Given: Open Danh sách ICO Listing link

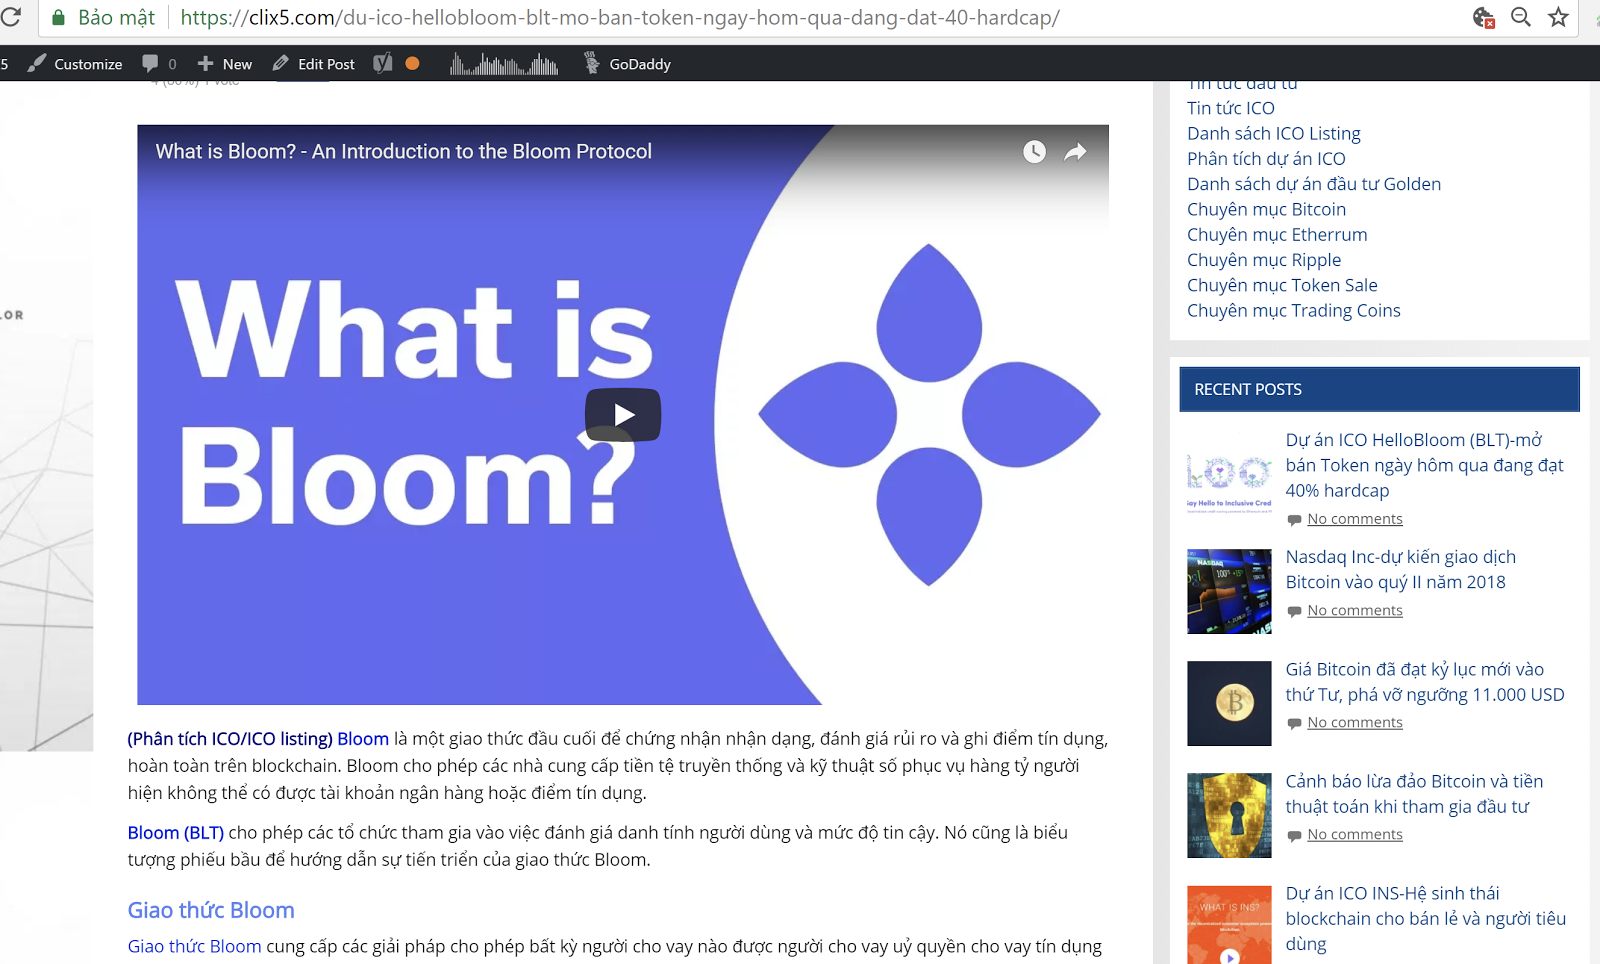Looking at the screenshot, I should click(x=1273, y=133).
